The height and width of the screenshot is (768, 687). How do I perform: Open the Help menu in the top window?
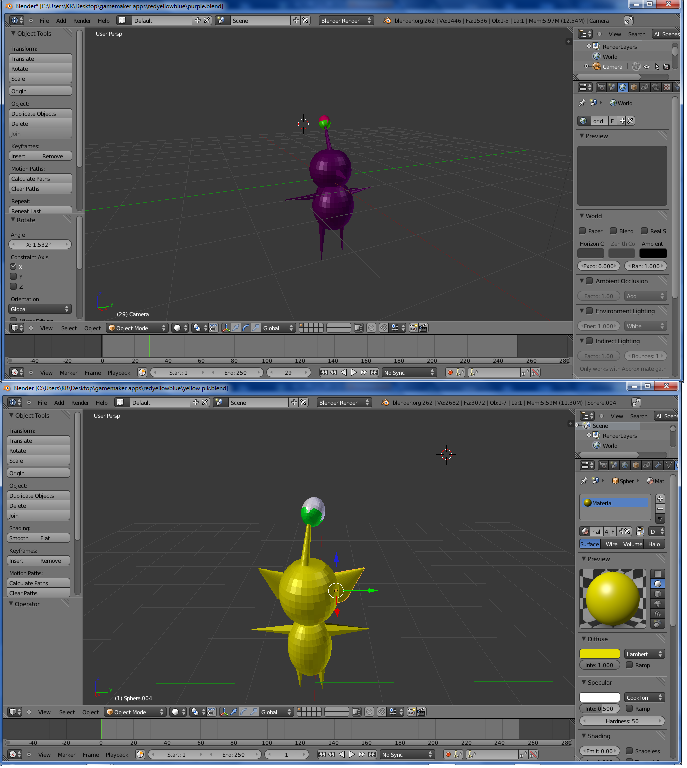tap(103, 21)
